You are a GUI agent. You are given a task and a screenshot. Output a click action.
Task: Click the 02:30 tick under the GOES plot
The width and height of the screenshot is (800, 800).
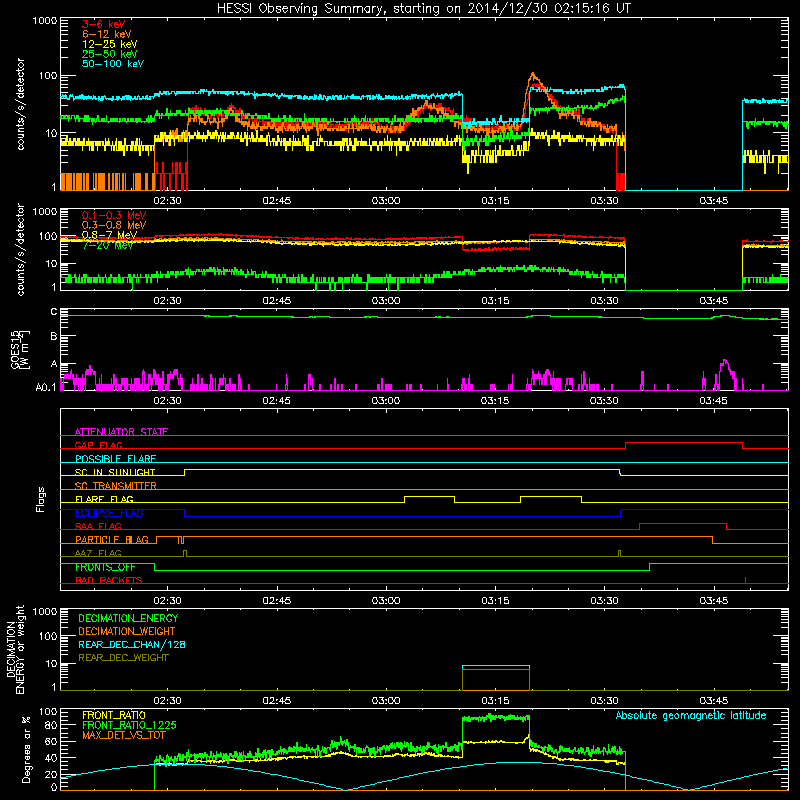pos(167,401)
